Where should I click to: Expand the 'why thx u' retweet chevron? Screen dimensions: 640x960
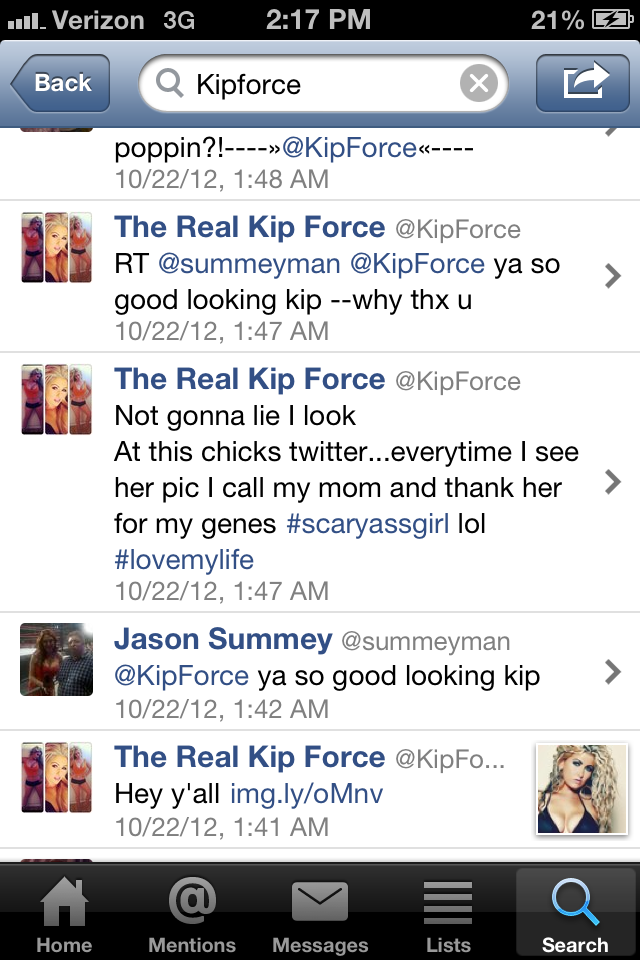tap(612, 276)
